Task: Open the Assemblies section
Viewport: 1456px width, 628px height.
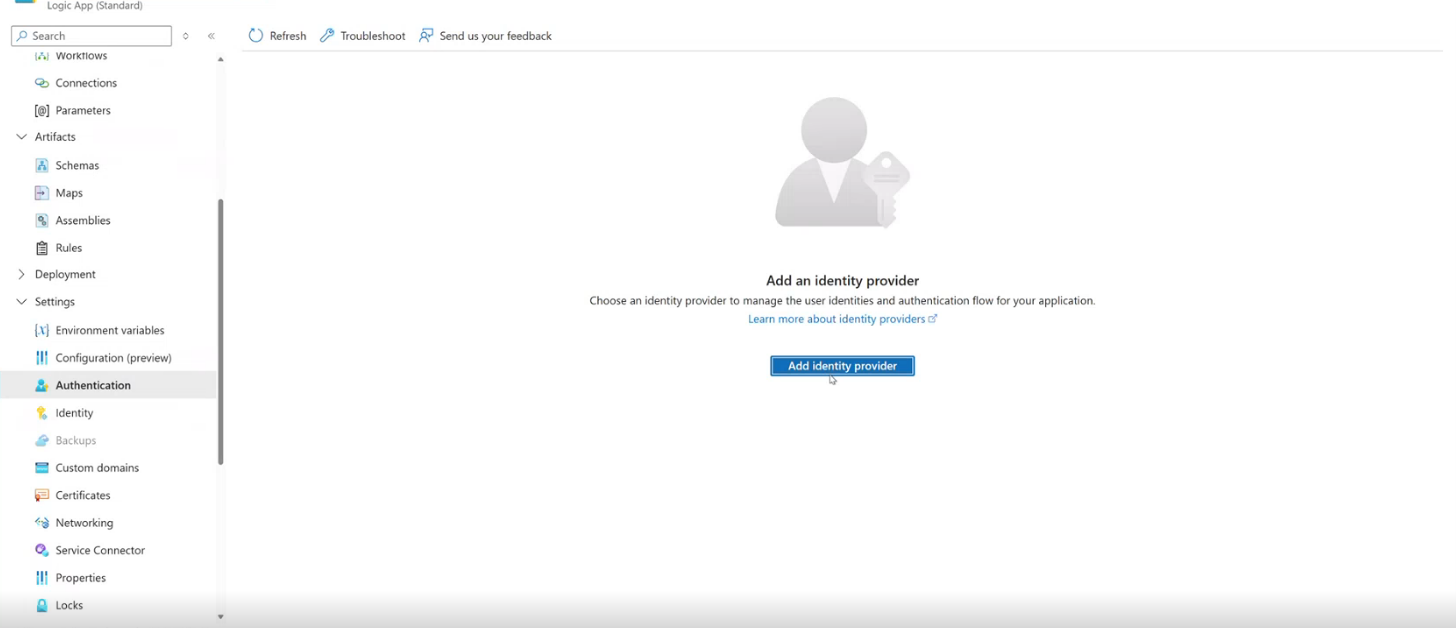Action: point(83,220)
